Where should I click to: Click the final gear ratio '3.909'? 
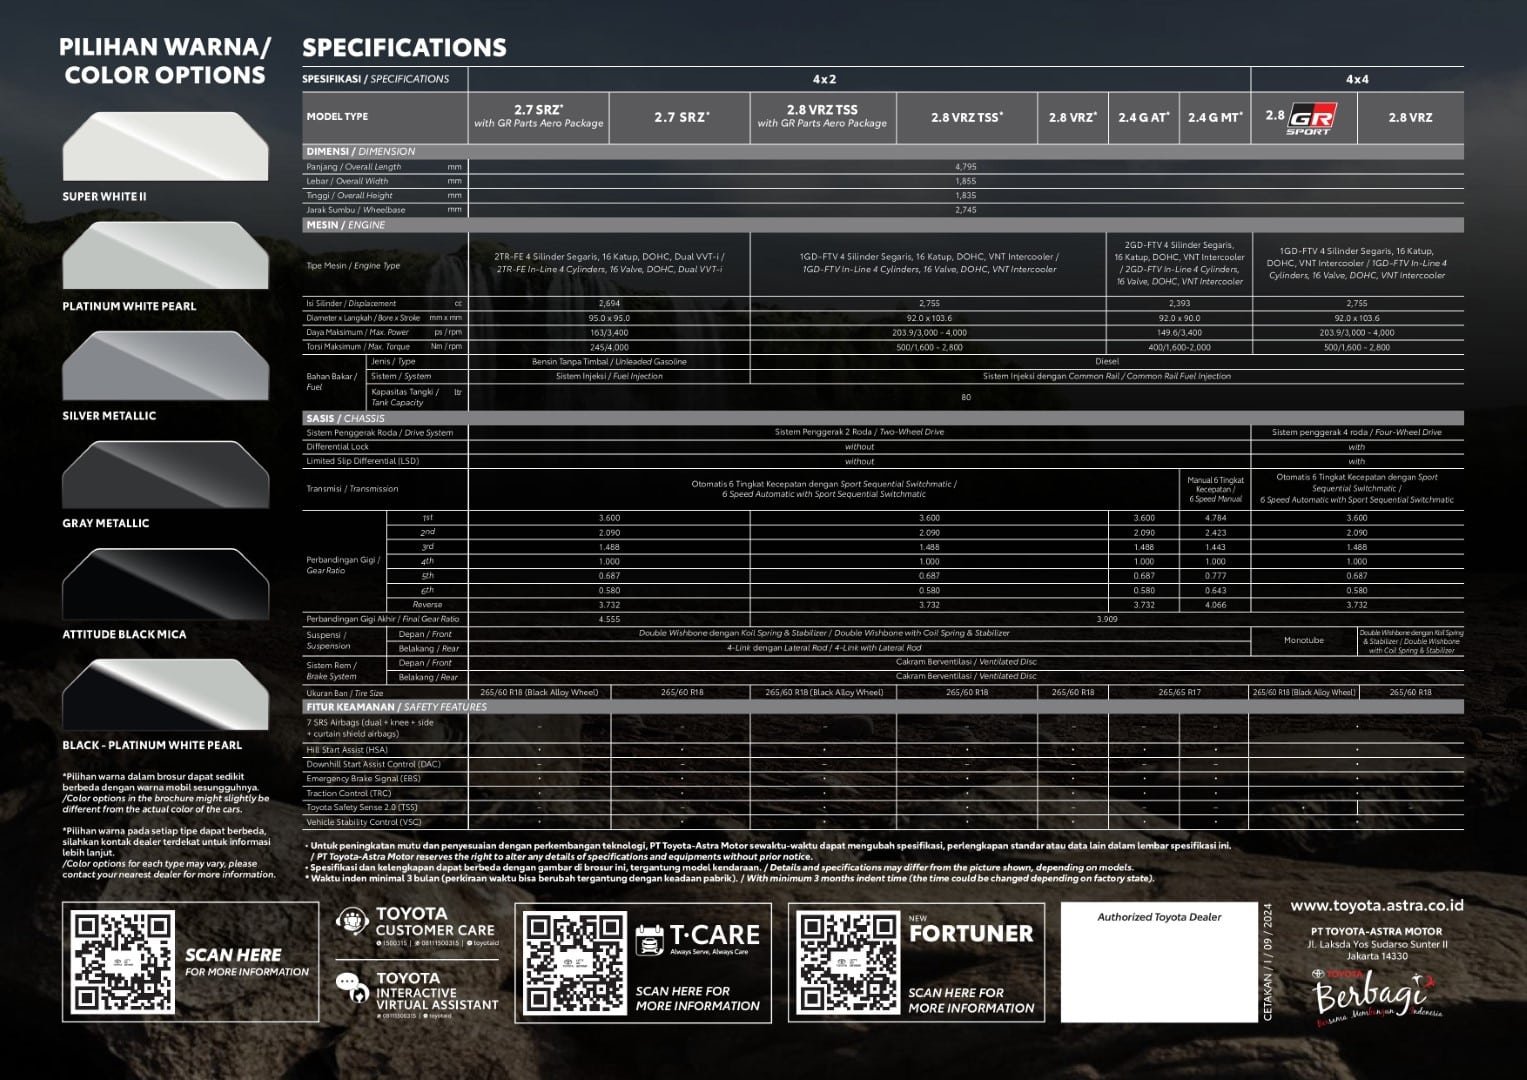pyautogui.click(x=1107, y=619)
